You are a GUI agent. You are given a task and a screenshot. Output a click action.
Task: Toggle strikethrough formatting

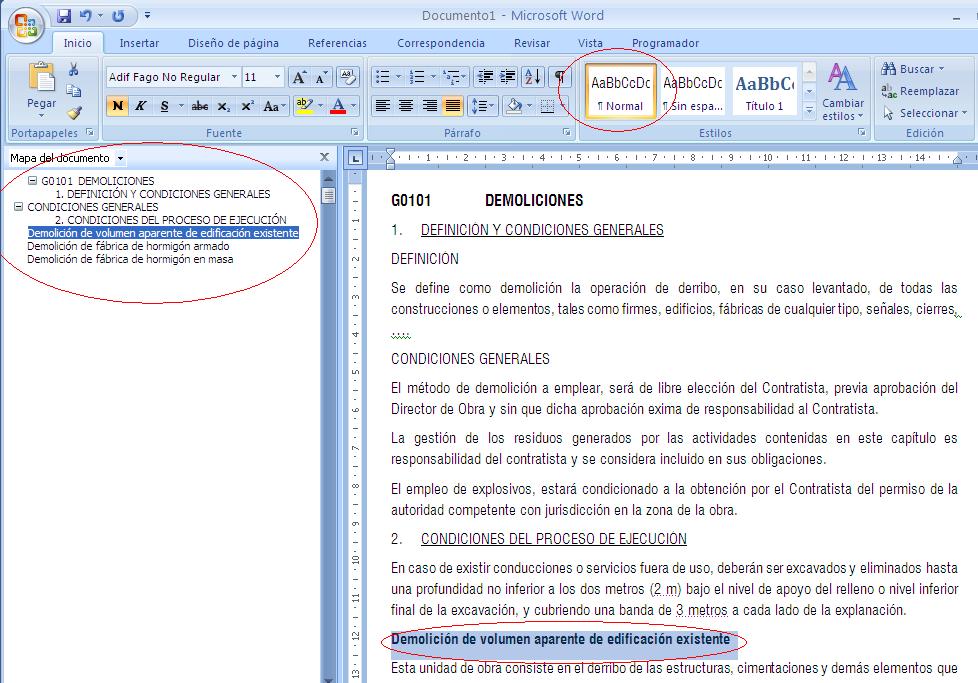coord(200,106)
